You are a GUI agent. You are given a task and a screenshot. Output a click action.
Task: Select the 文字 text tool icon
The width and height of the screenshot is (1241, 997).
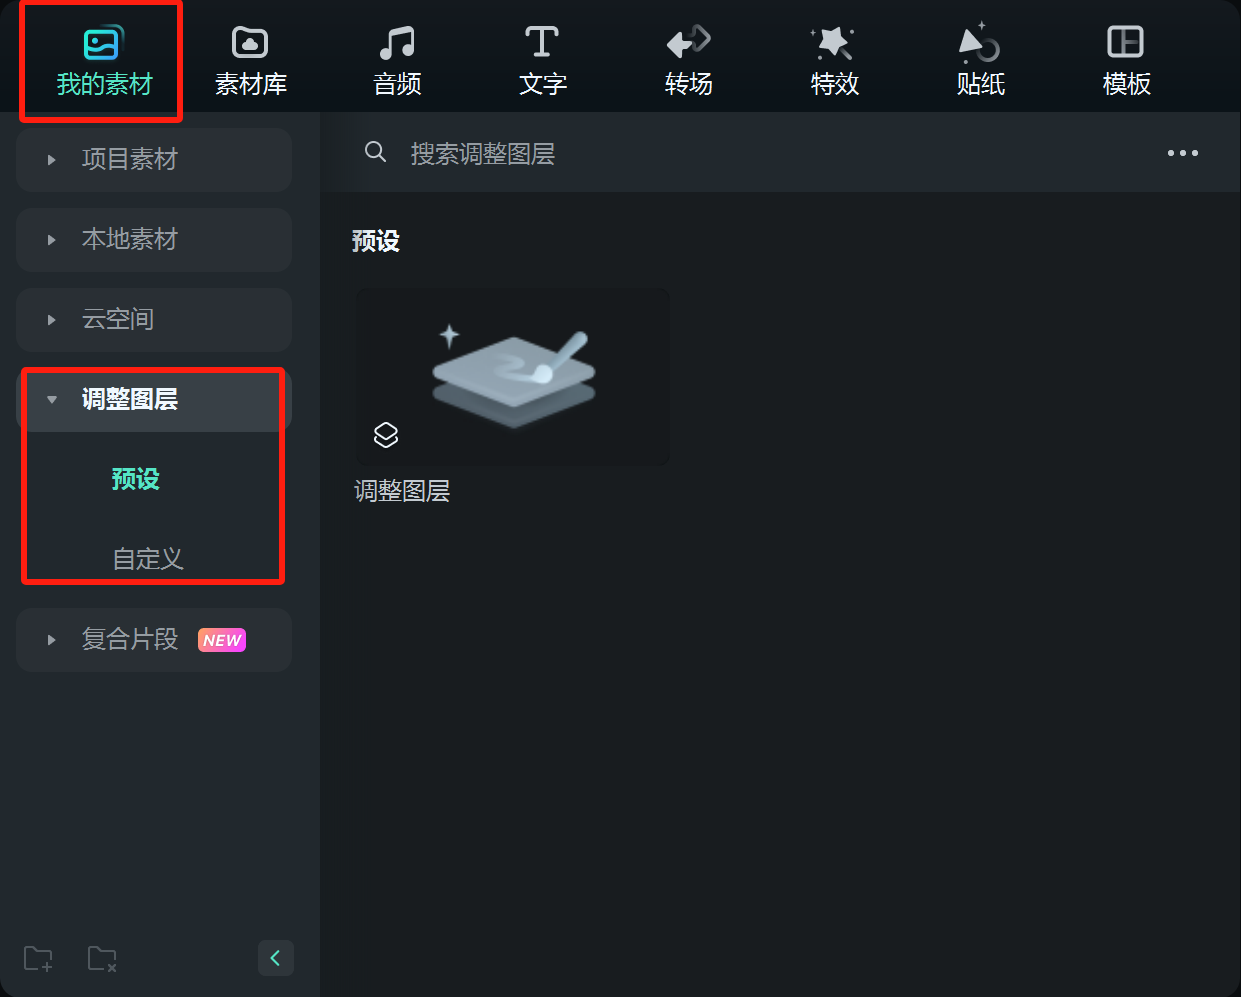pyautogui.click(x=542, y=57)
